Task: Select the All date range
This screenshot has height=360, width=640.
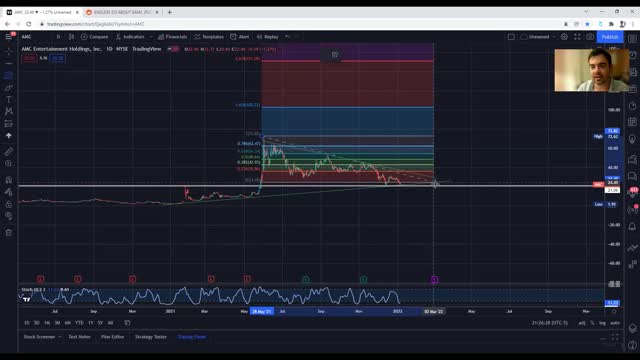Action: (110, 323)
